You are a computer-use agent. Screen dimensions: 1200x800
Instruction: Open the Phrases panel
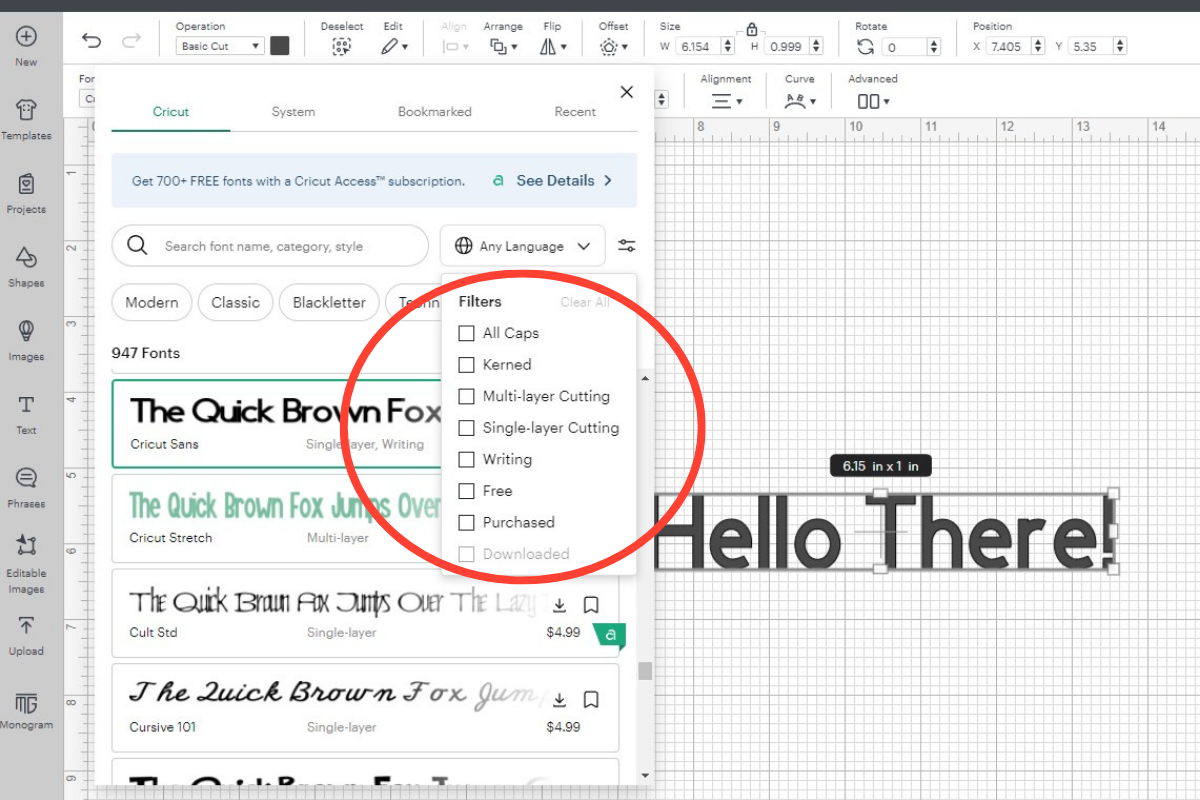pyautogui.click(x=26, y=478)
